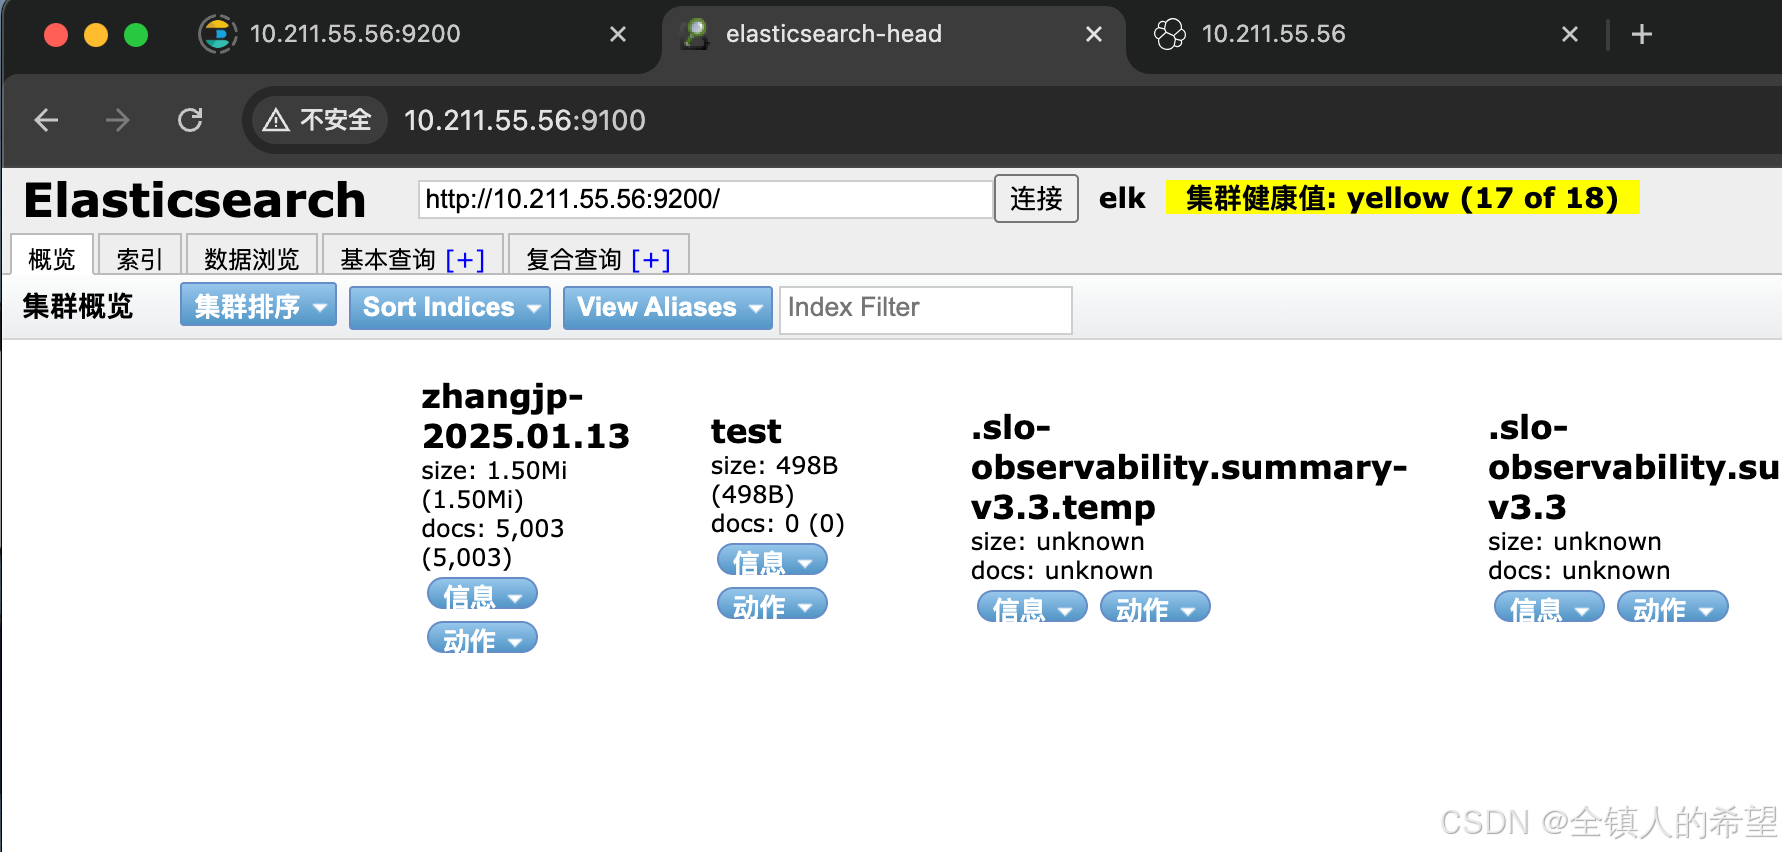Open a new browser tab

tap(1641, 34)
